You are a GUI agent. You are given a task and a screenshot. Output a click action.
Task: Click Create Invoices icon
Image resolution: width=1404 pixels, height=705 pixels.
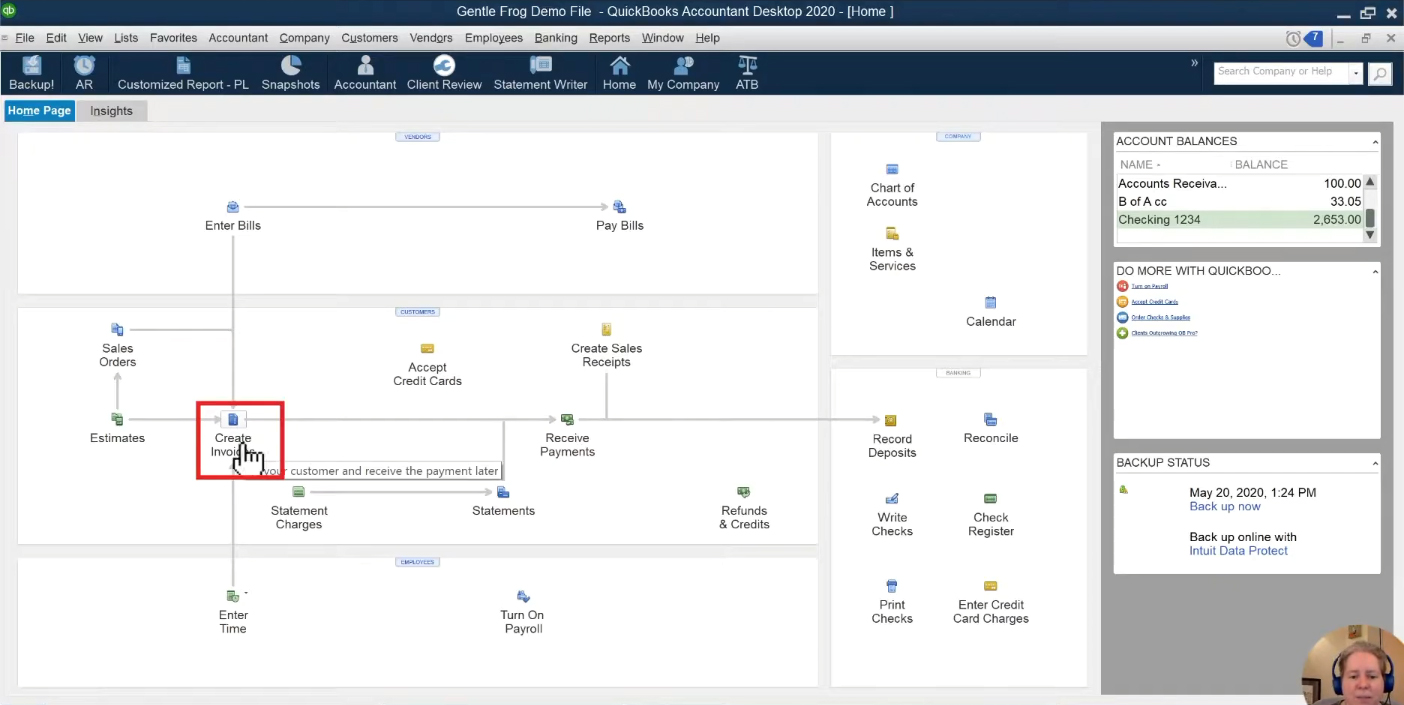point(233,419)
